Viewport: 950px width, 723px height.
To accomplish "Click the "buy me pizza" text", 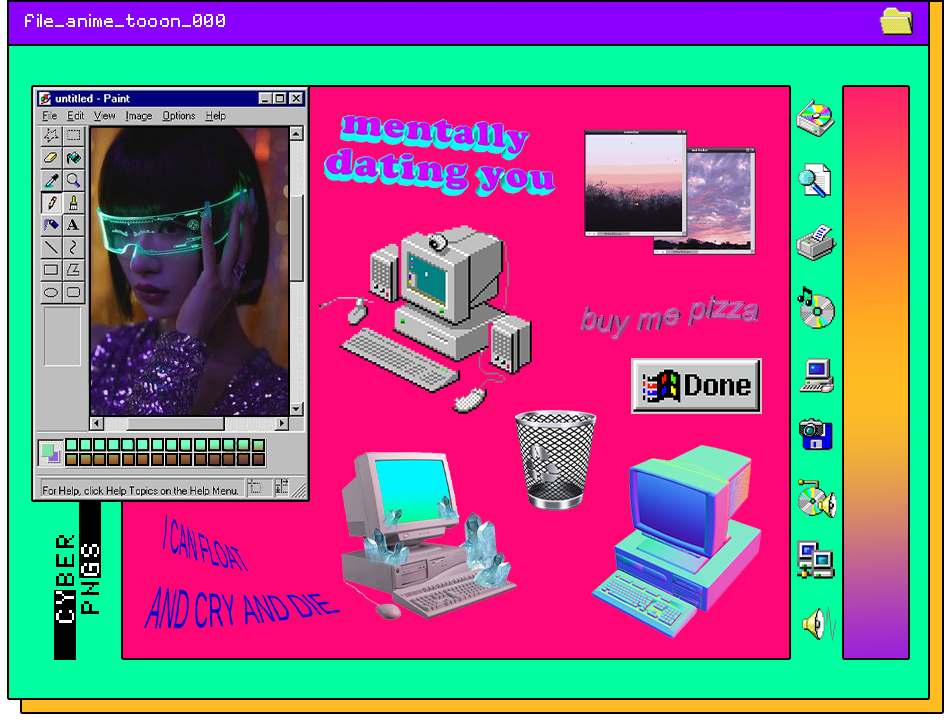I will tap(669, 315).
